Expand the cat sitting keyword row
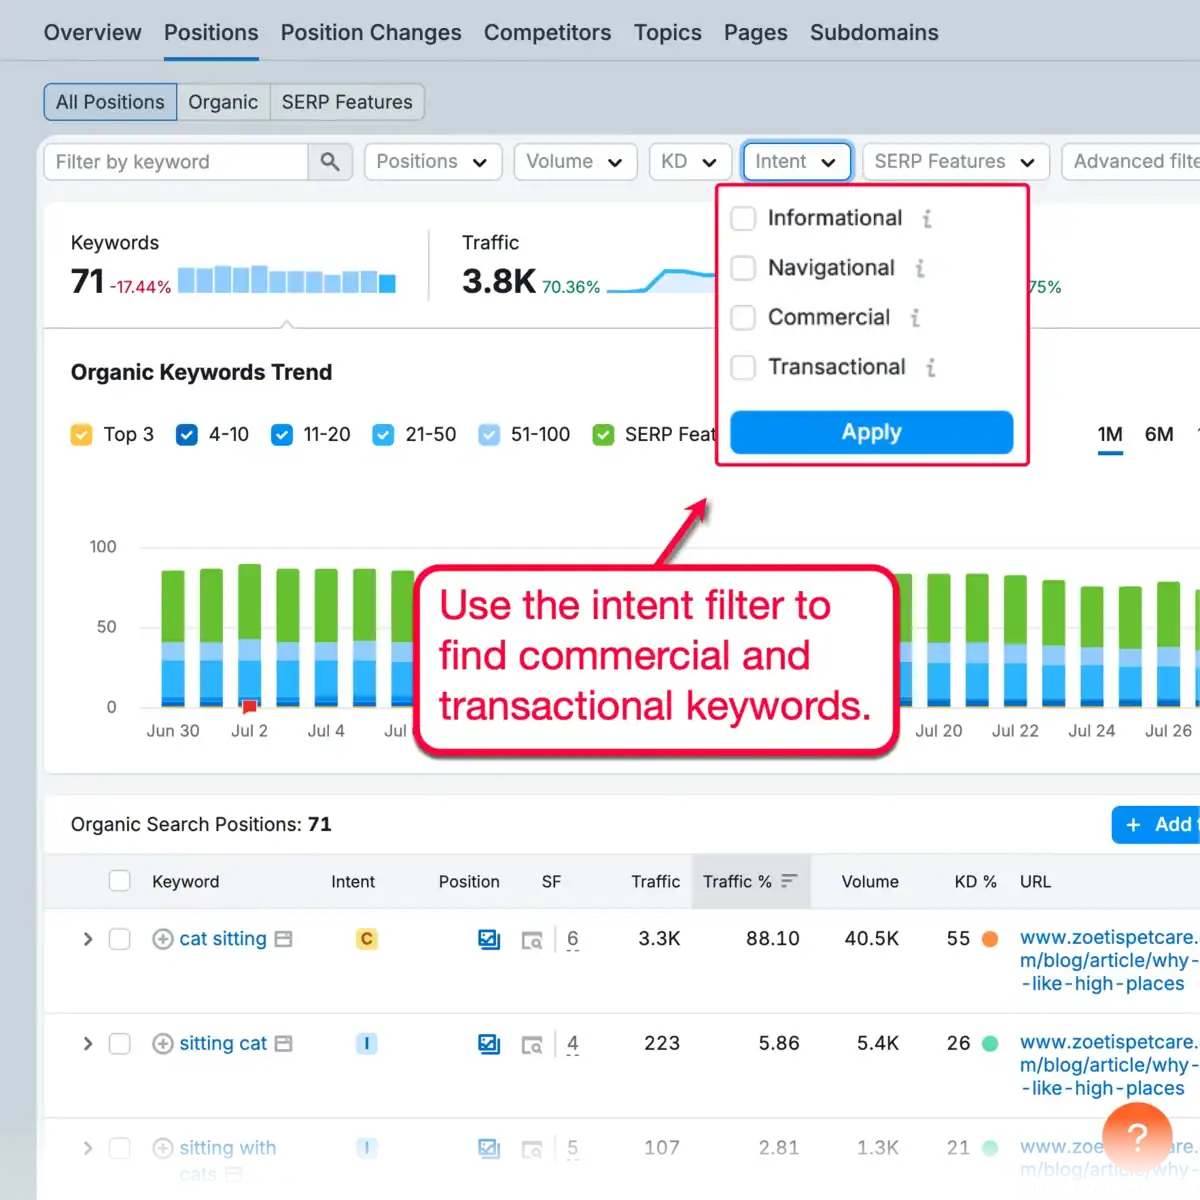This screenshot has height=1200, width=1200. 87,939
